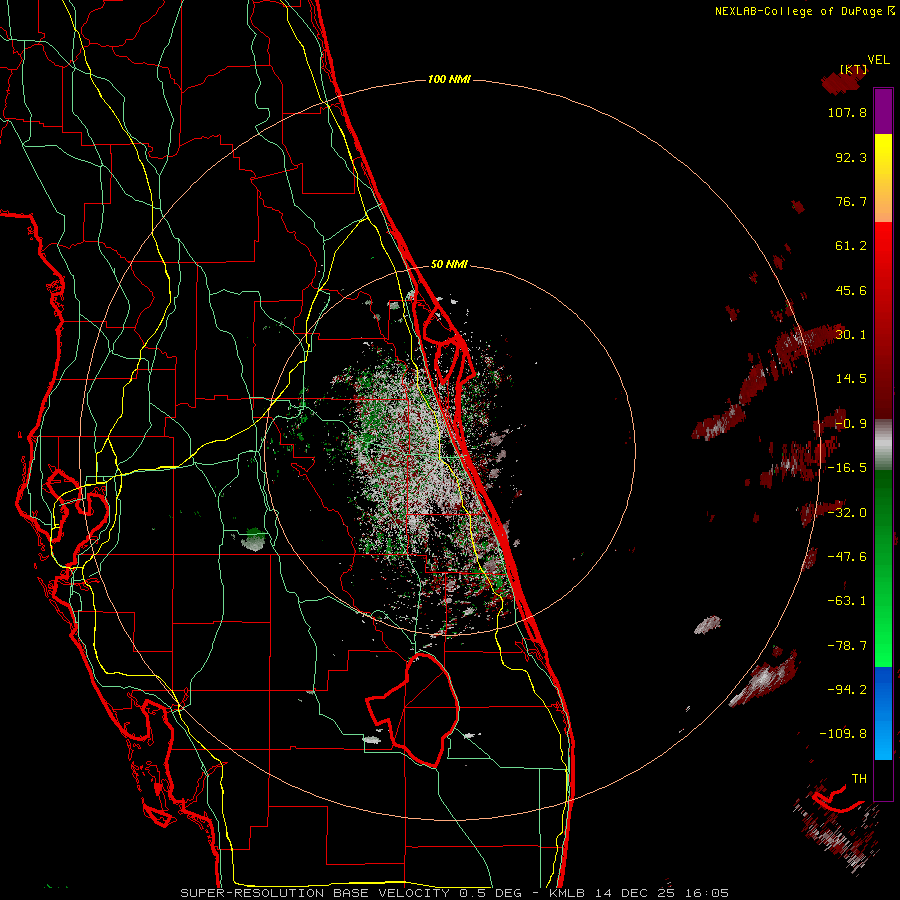Select the 107.8 velocity scale value
This screenshot has width=900, height=900.
pos(847,112)
